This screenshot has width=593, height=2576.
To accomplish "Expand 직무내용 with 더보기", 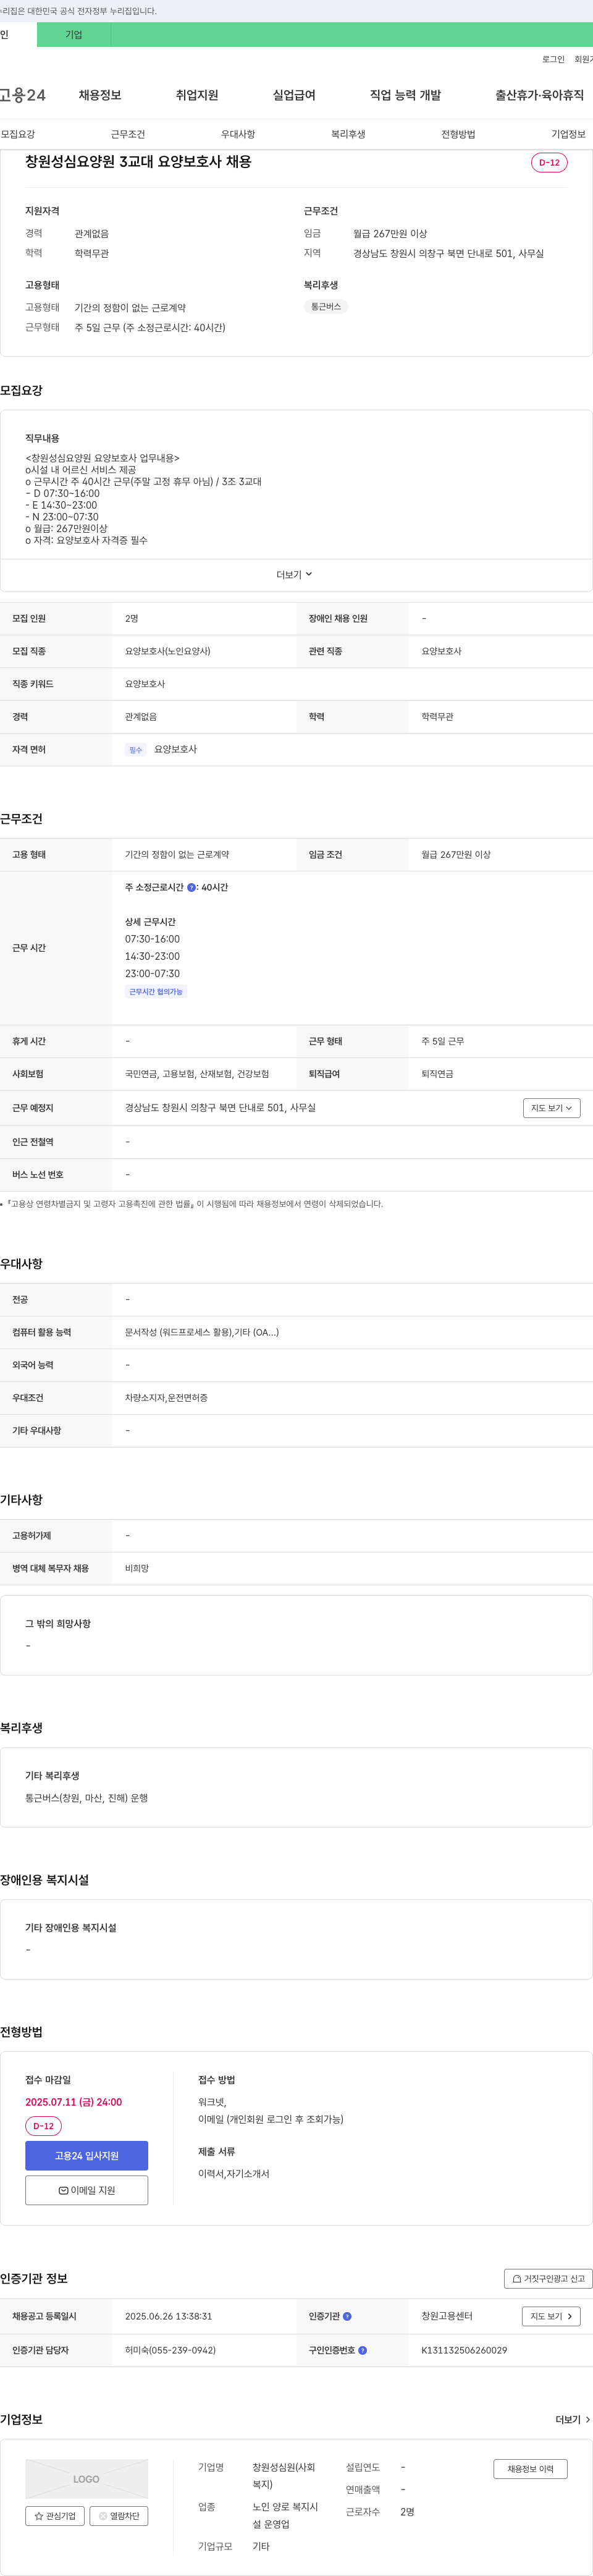I will pos(294,575).
